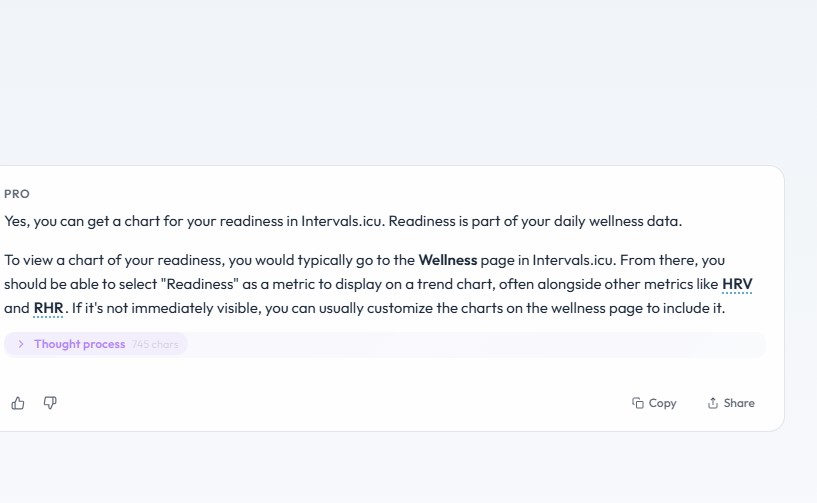Like the response with thumbs up
The height and width of the screenshot is (503, 817).
(18, 403)
